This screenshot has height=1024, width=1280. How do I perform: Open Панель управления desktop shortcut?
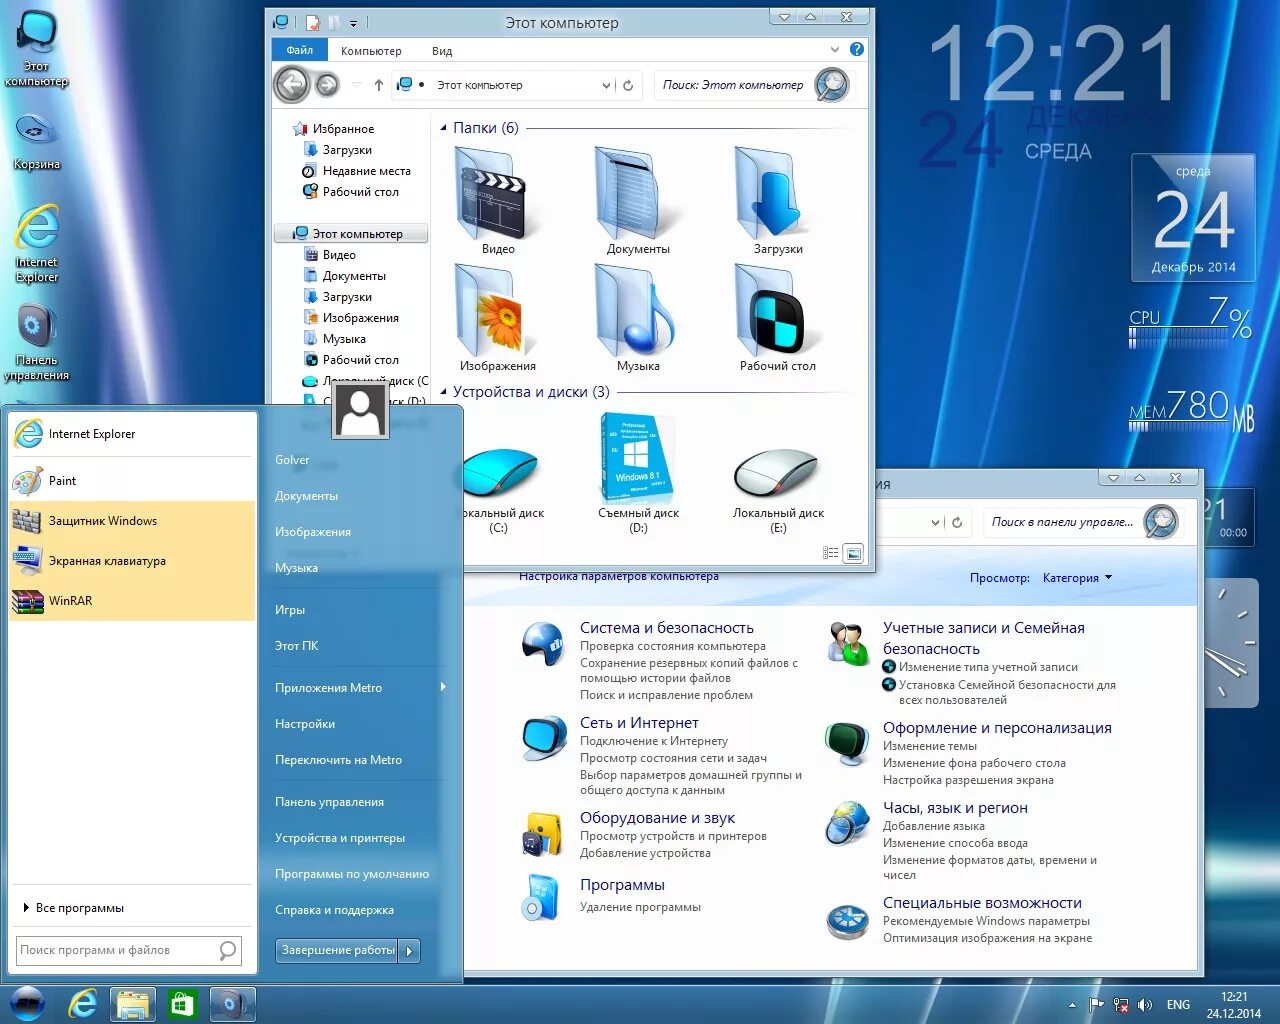pos(36,344)
